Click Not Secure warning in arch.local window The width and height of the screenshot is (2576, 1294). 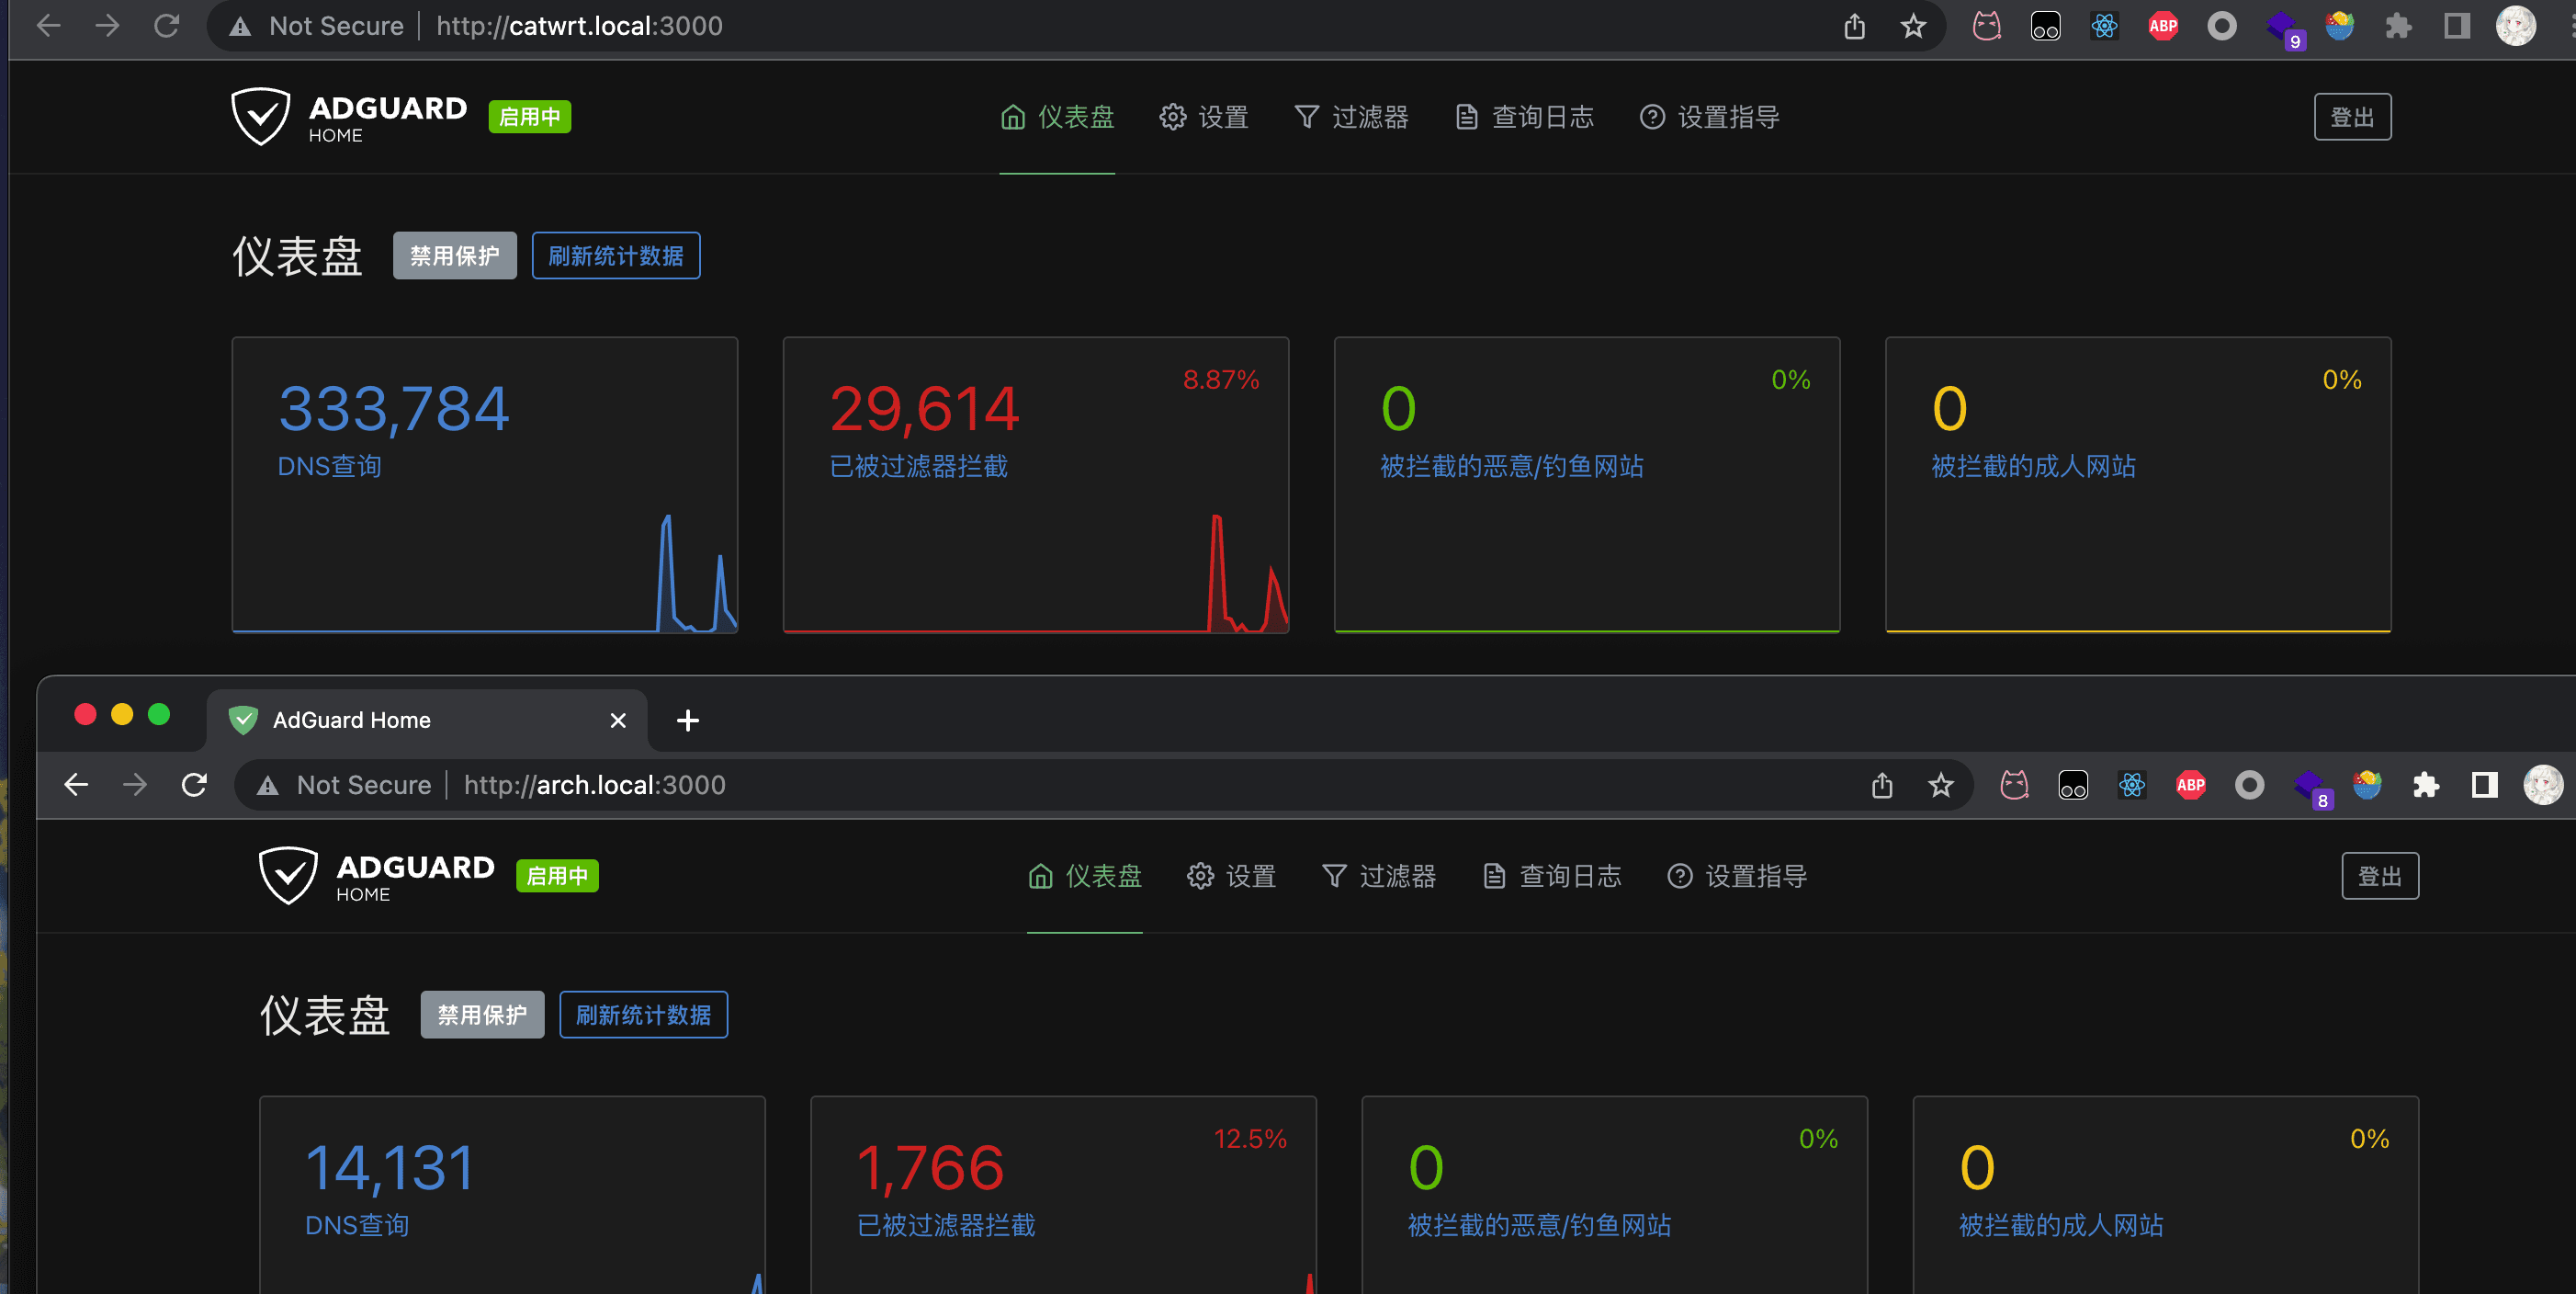[344, 785]
